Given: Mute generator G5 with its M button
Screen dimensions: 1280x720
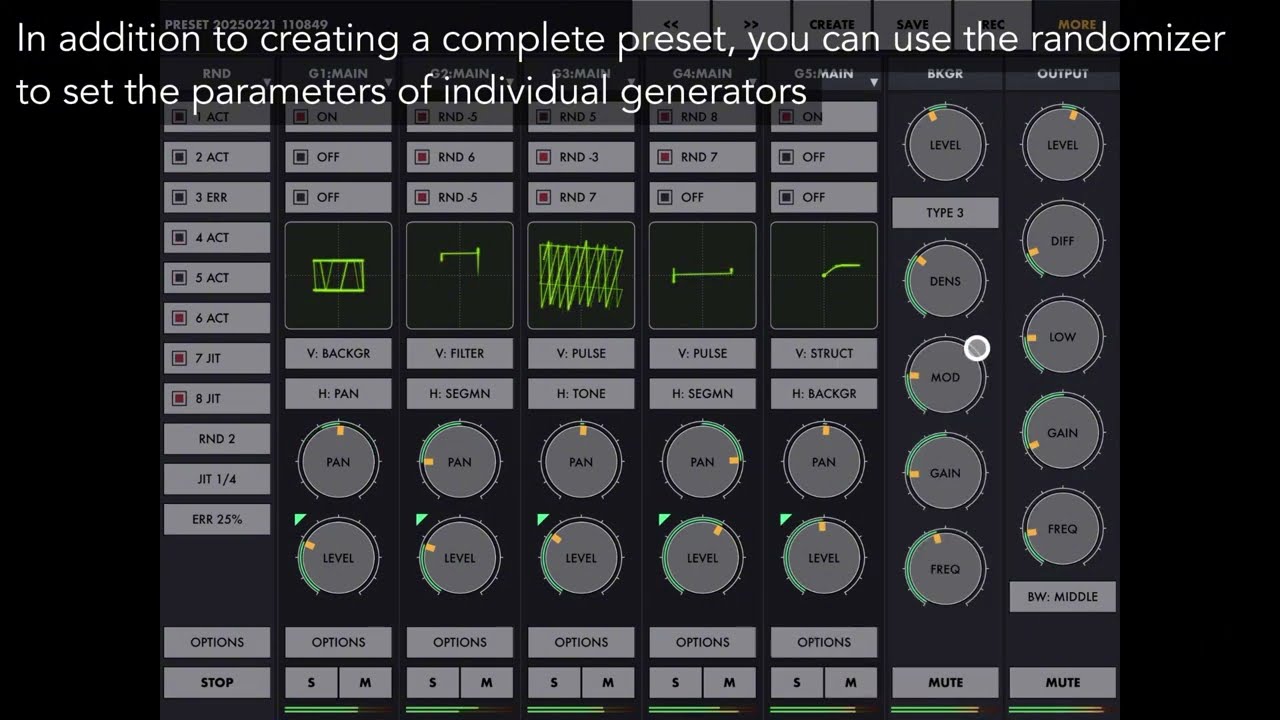Looking at the screenshot, I should pos(851,682).
